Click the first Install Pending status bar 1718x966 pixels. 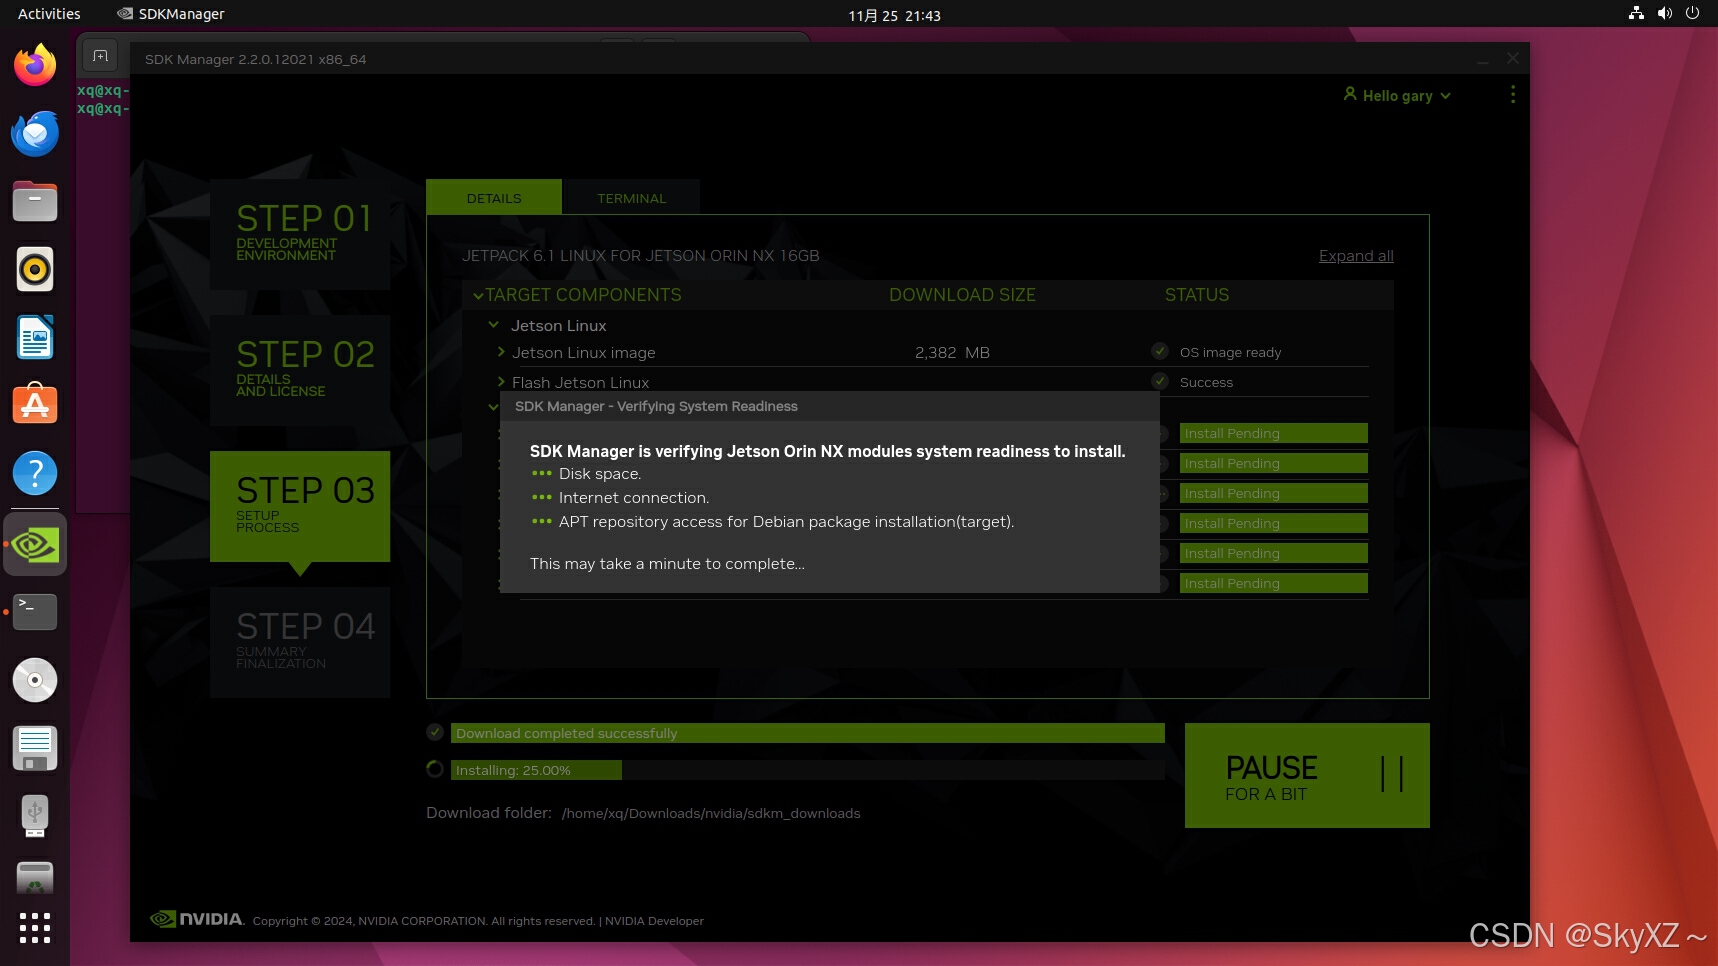coord(1274,433)
